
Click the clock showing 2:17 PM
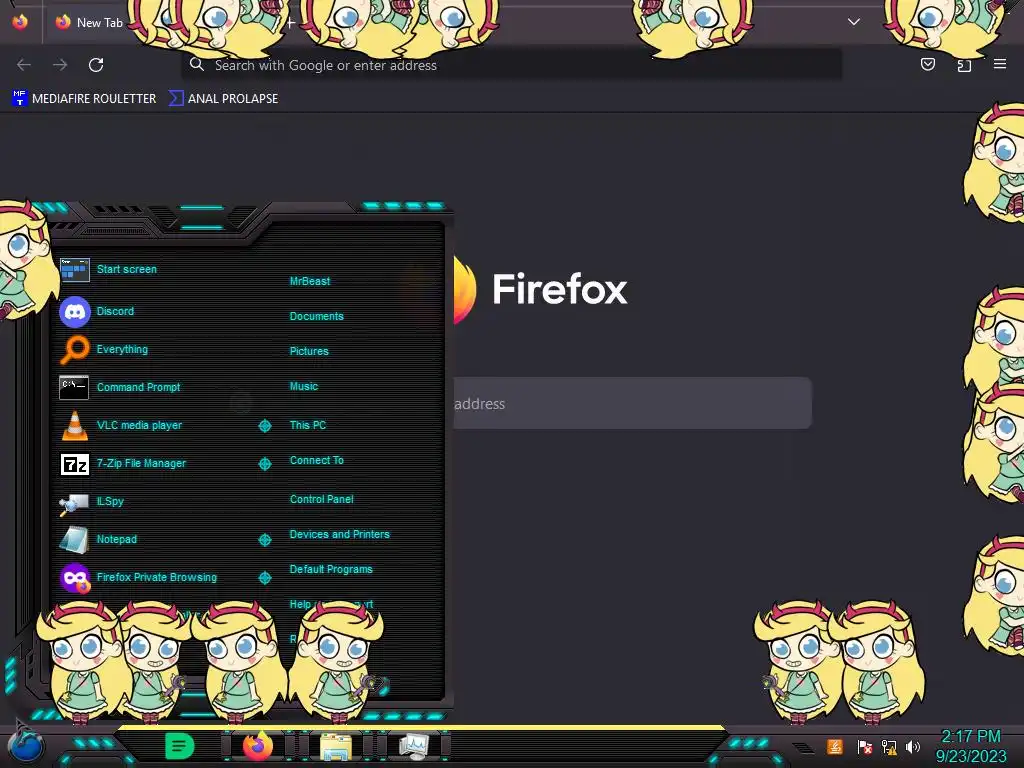[970, 746]
